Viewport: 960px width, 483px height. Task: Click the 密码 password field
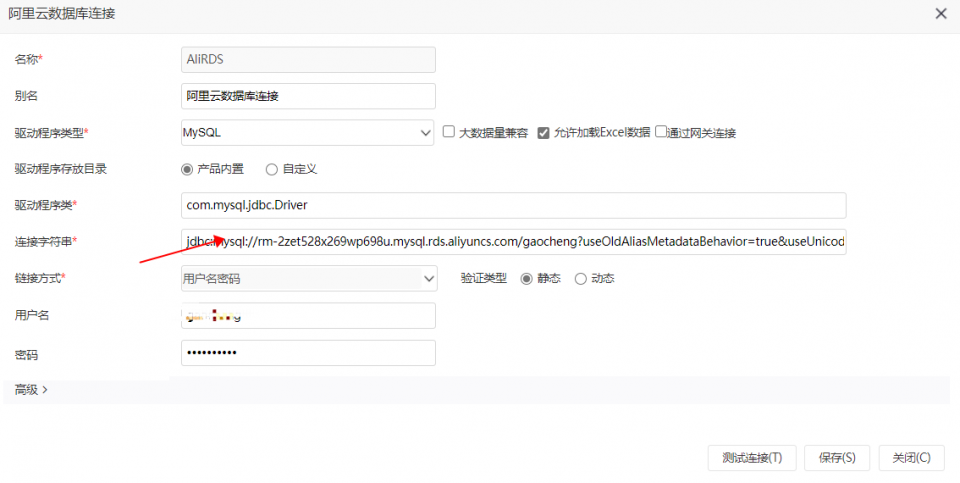[x=308, y=353]
